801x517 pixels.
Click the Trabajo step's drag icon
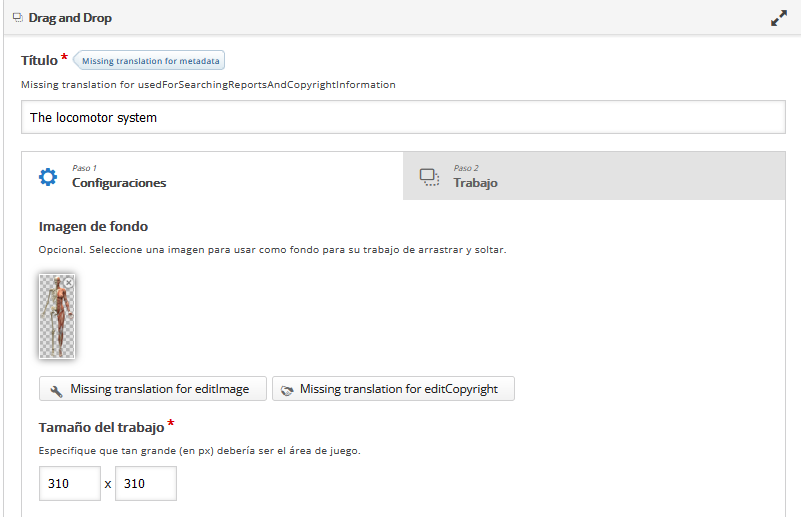pos(429,177)
